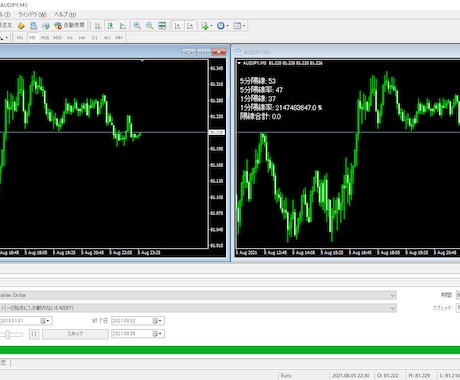Open the Navigator globe icon
The height and width of the screenshot is (380, 460).
click(46, 26)
